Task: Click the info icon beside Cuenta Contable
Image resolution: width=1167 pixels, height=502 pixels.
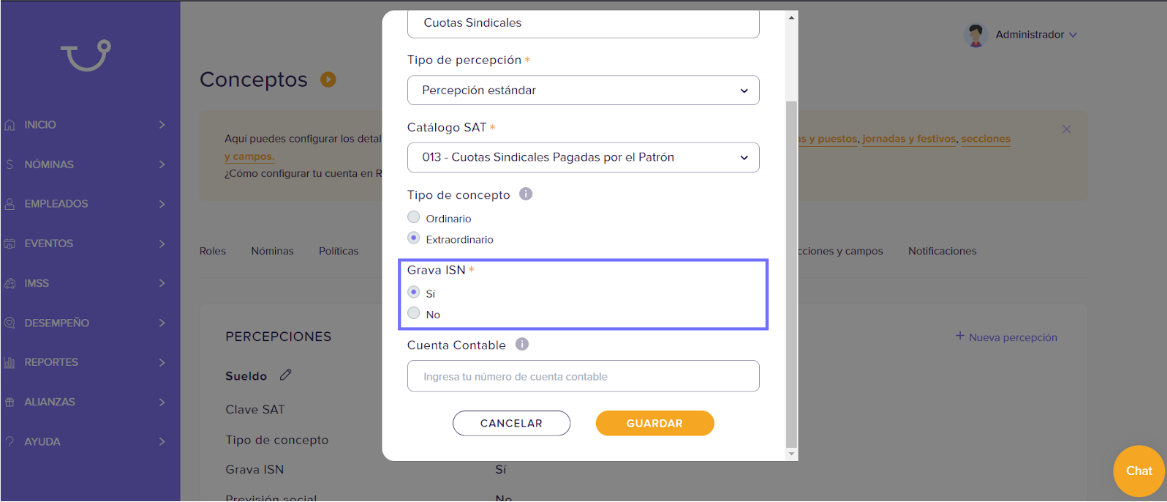Action: (x=522, y=345)
